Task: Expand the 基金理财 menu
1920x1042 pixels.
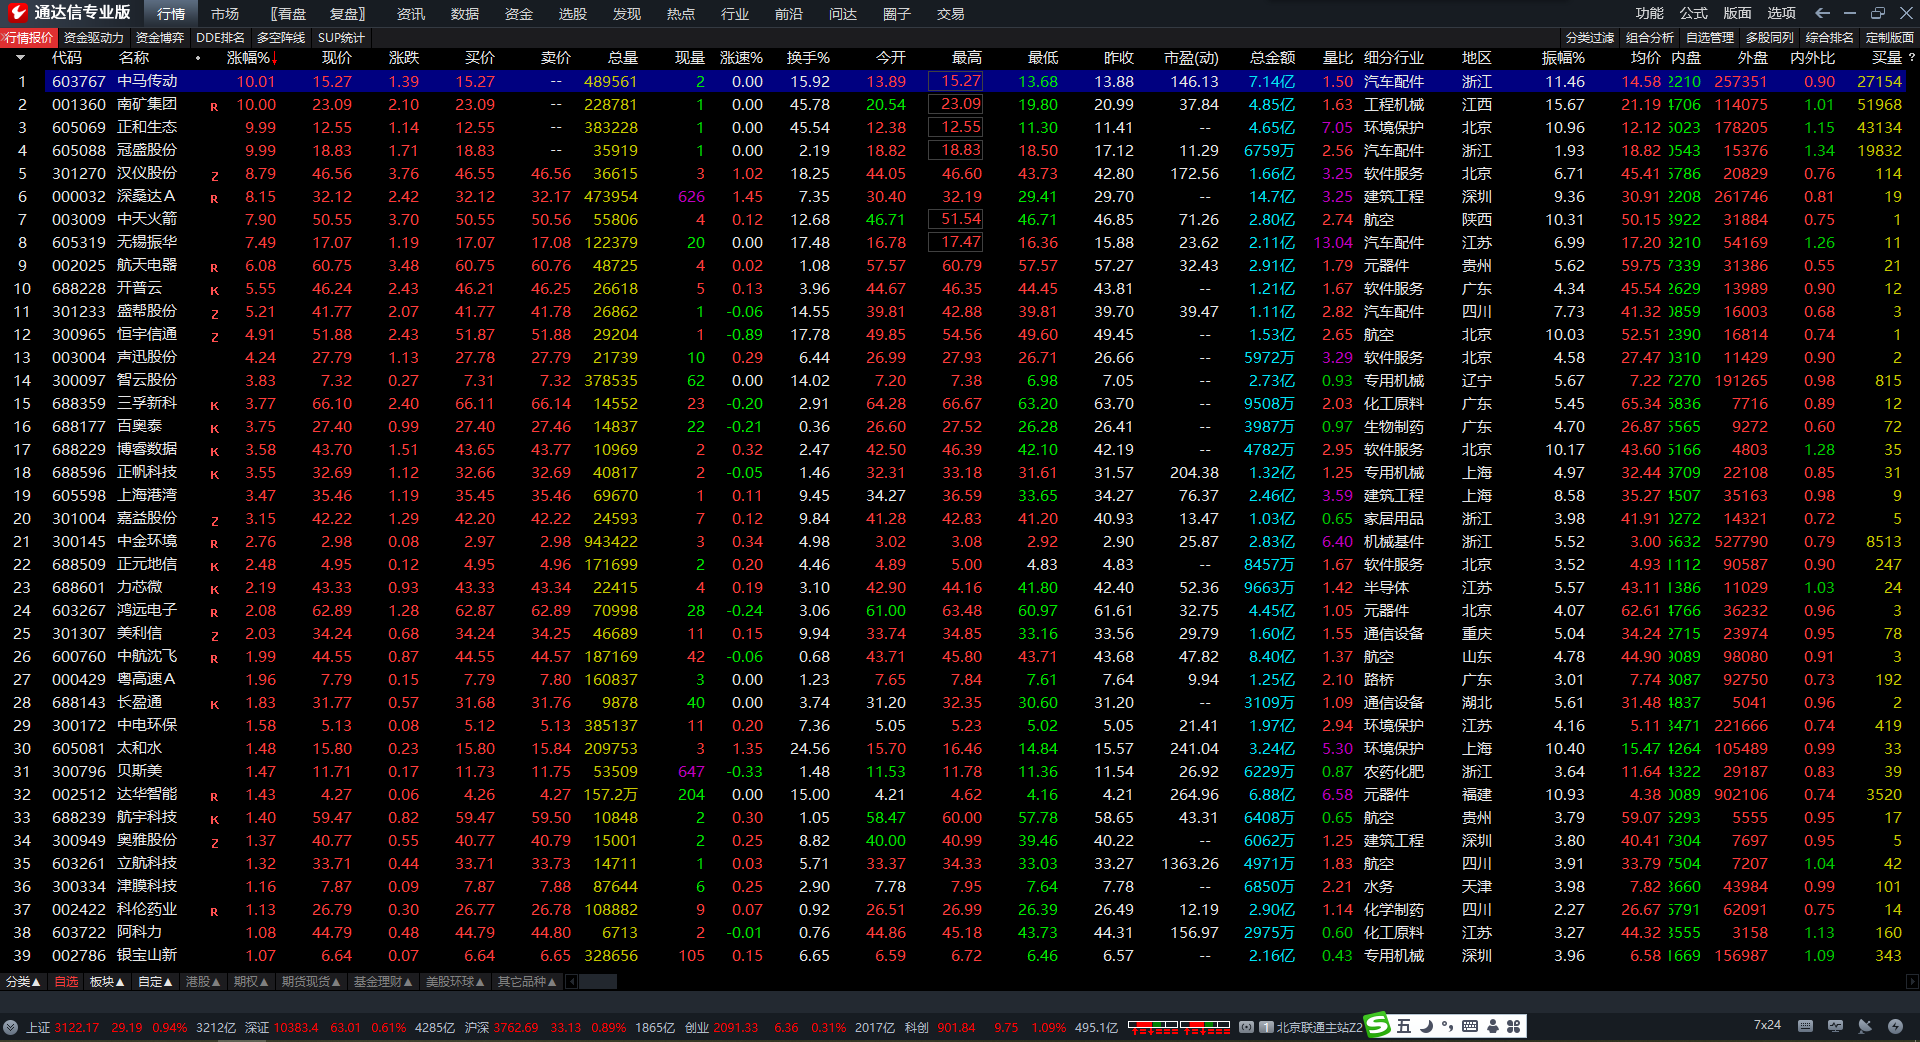Action: click(x=383, y=982)
